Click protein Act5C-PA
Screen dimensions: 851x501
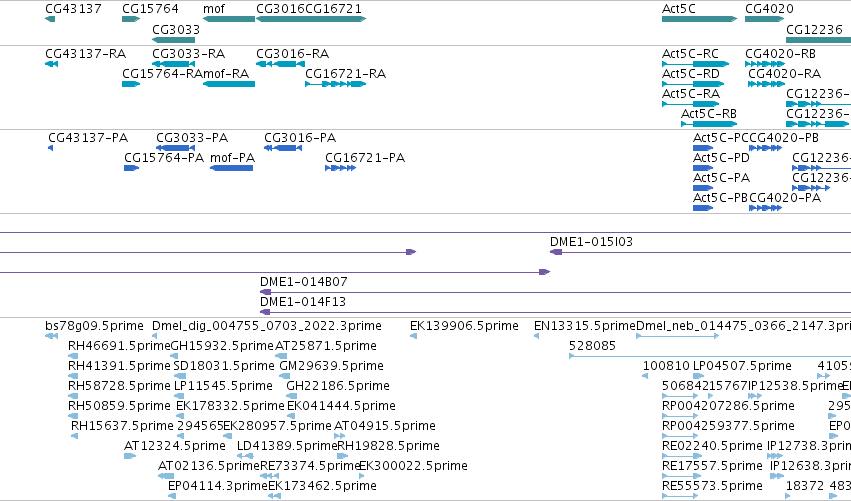coord(703,188)
